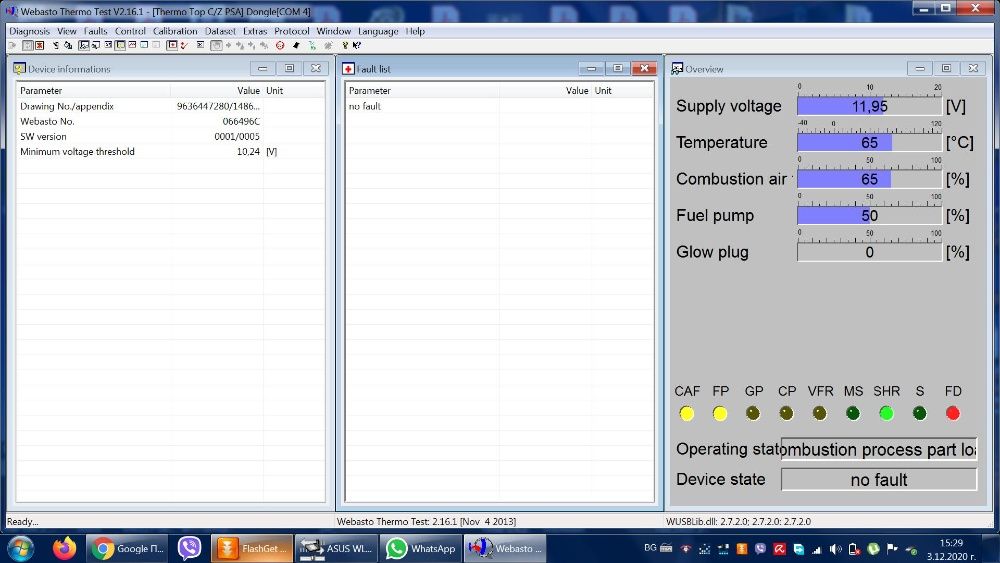Click the Fuel pump bar showing 50
Screen dimensions: 1000x563
[x=869, y=216]
